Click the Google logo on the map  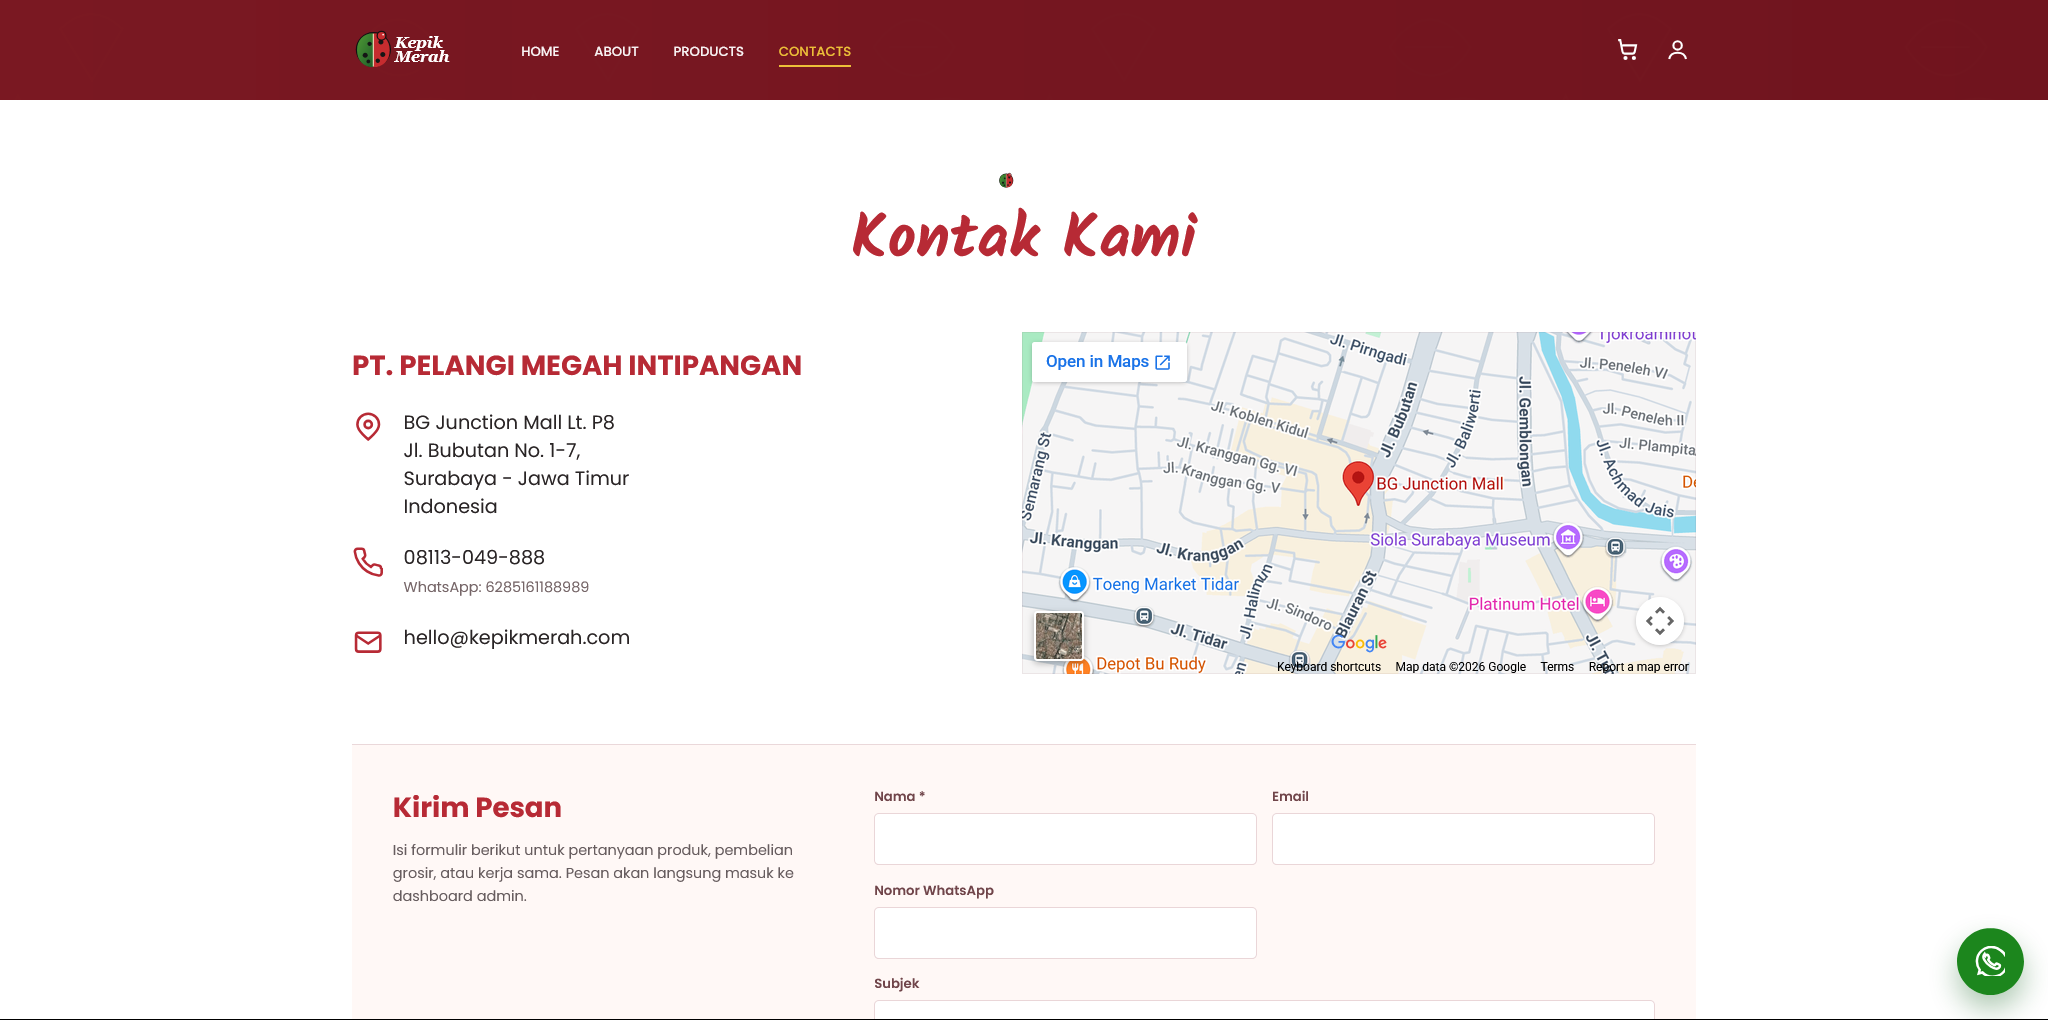tap(1359, 643)
